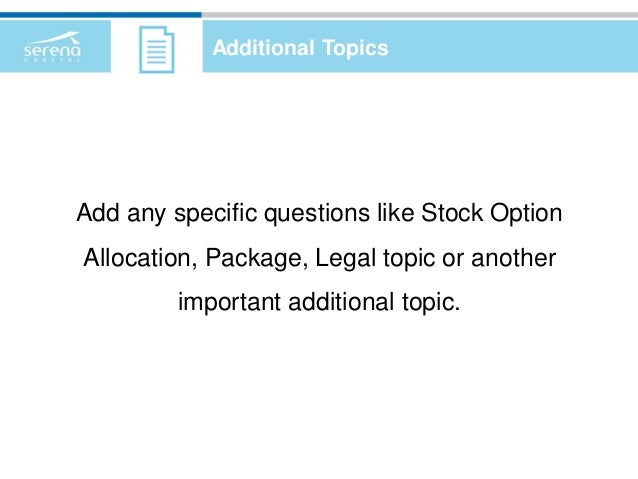Click the text lines inside the document icon
638x479 pixels.
click(156, 52)
